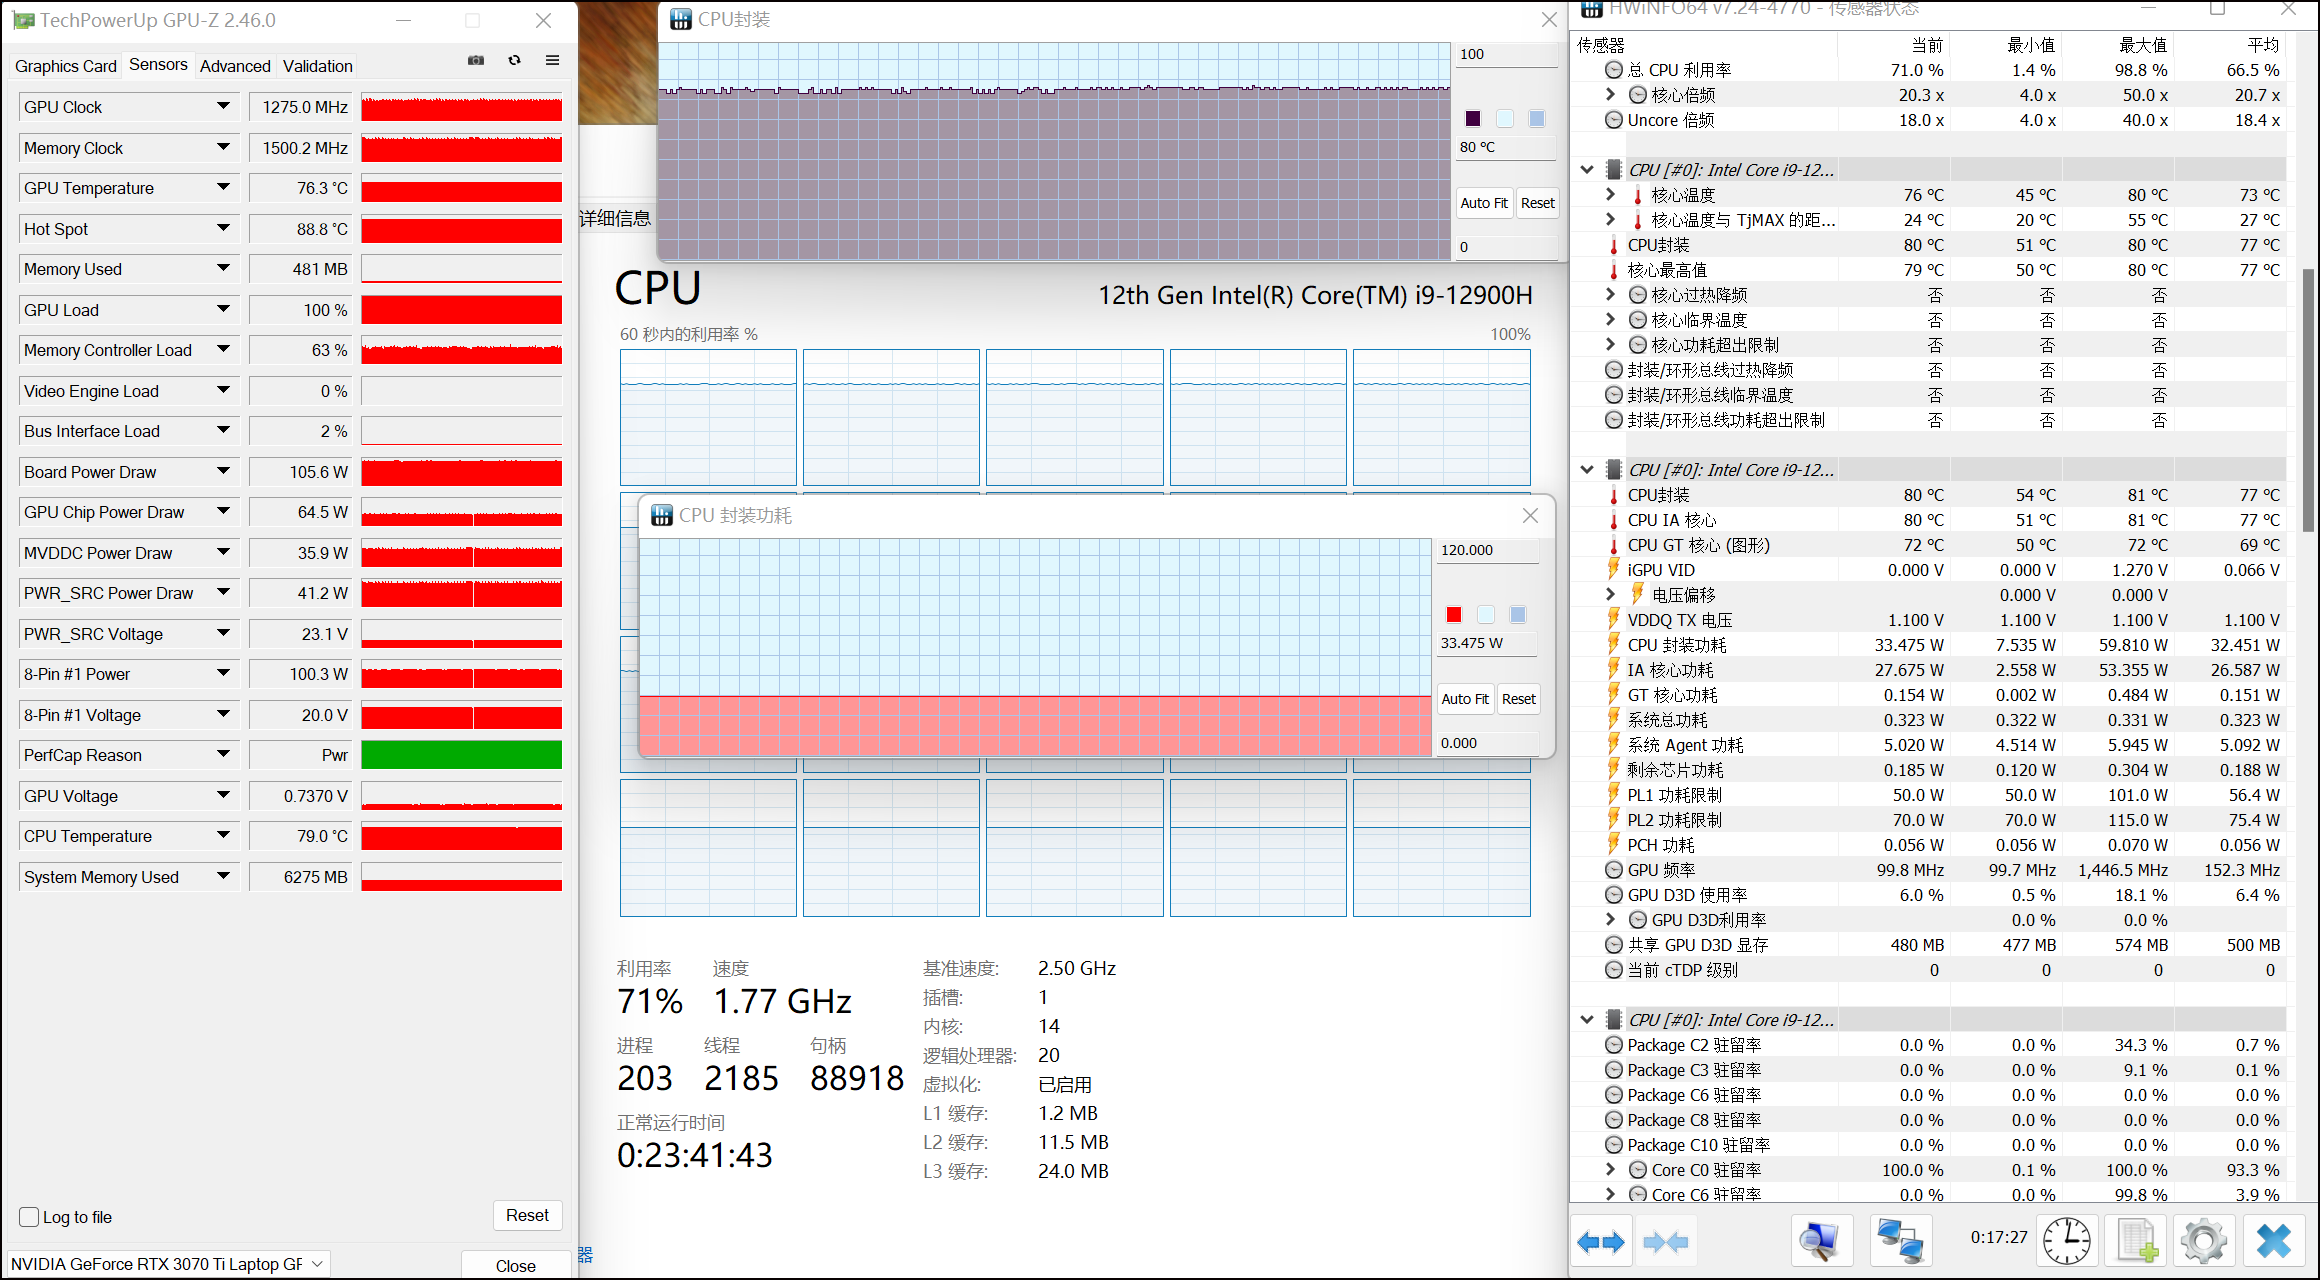The height and width of the screenshot is (1280, 2320).
Task: Open HWiNFO sensor settings gear icon
Action: coord(2203,1242)
